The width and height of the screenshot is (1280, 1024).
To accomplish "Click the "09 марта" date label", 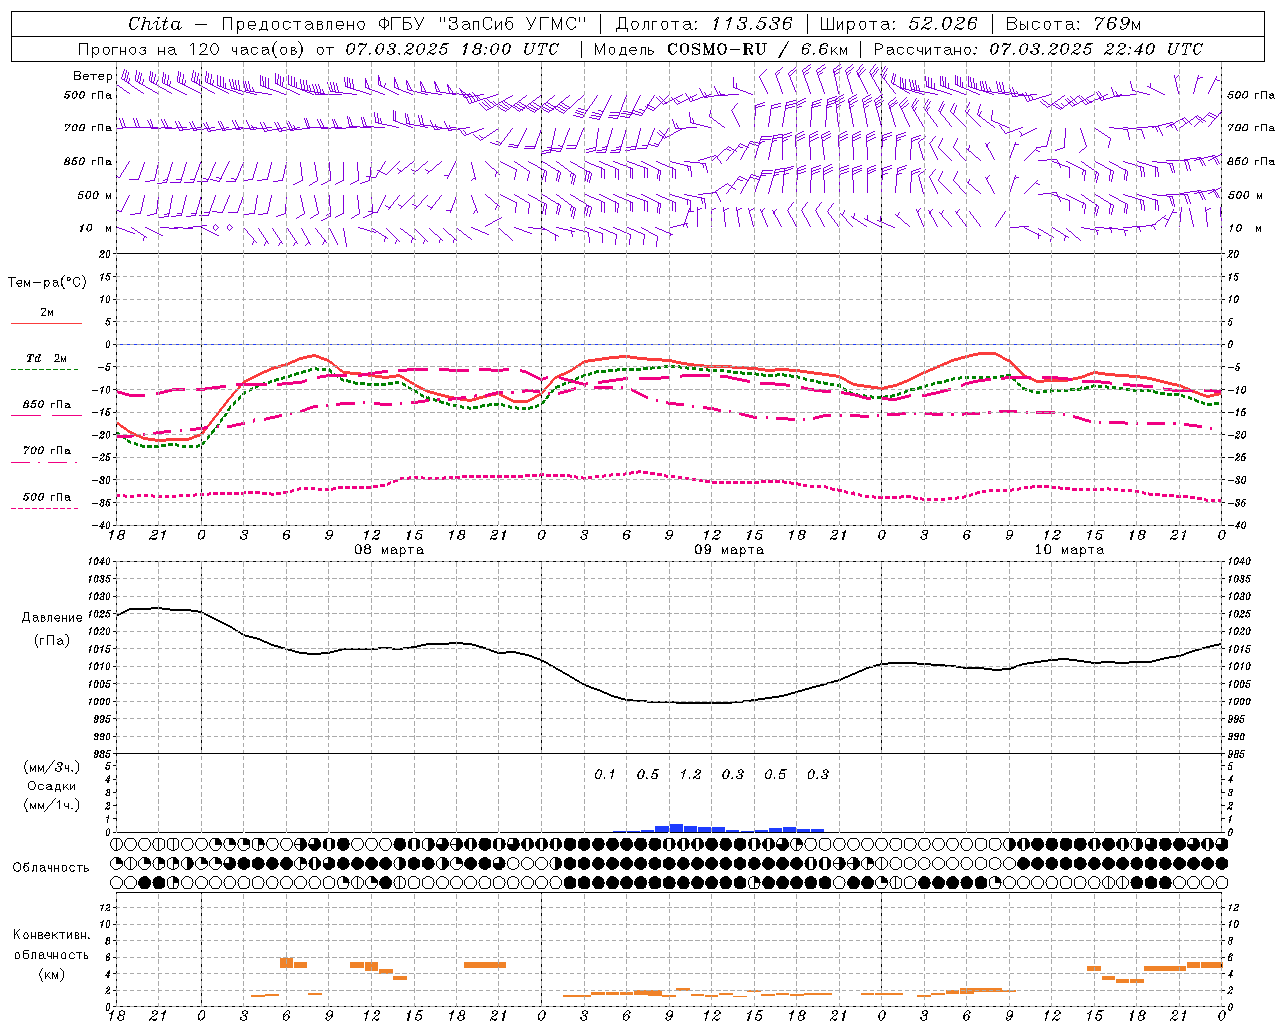I will (x=729, y=550).
